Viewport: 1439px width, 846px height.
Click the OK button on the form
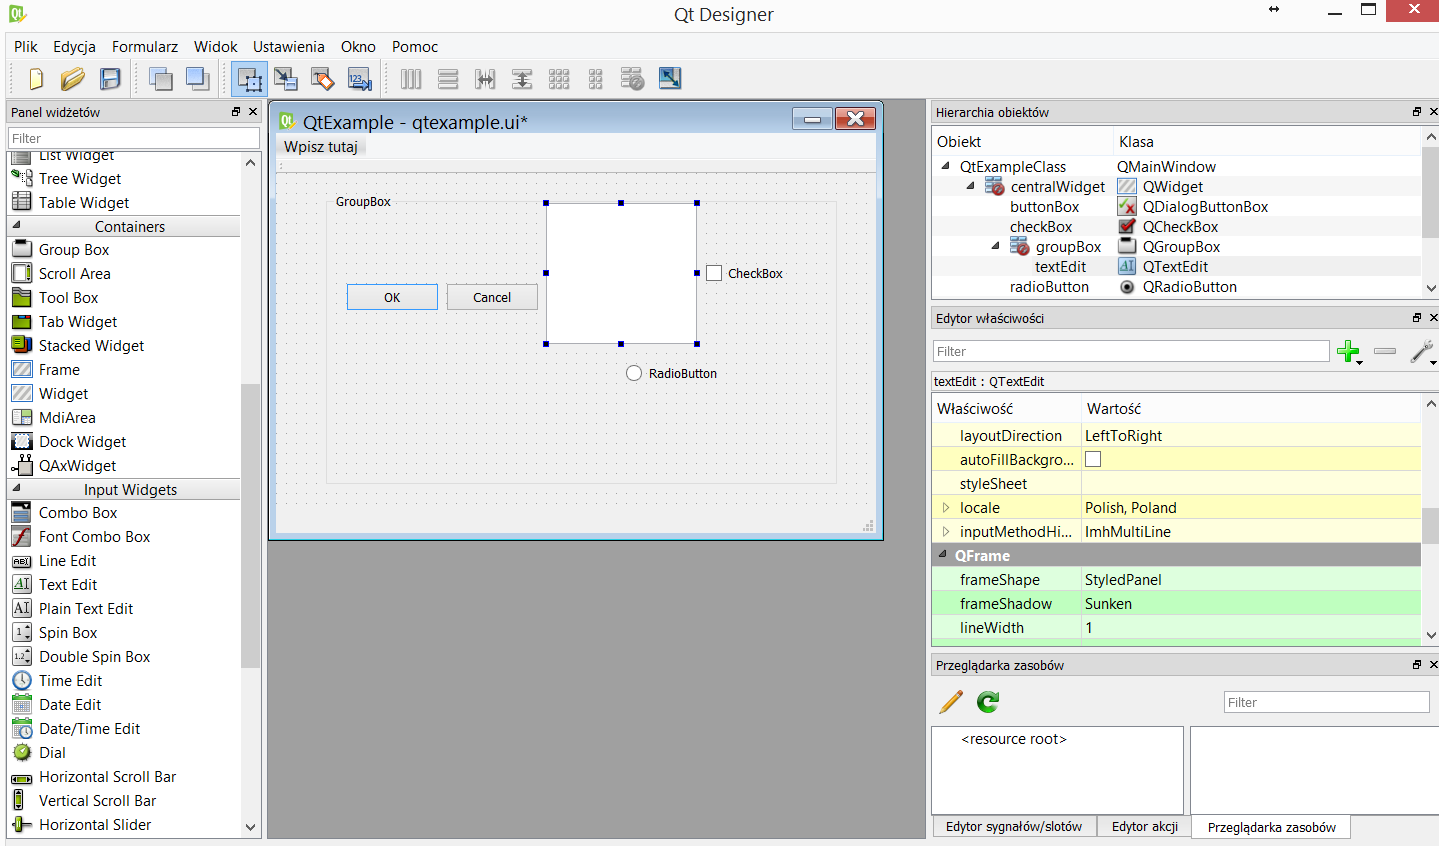[x=392, y=297]
